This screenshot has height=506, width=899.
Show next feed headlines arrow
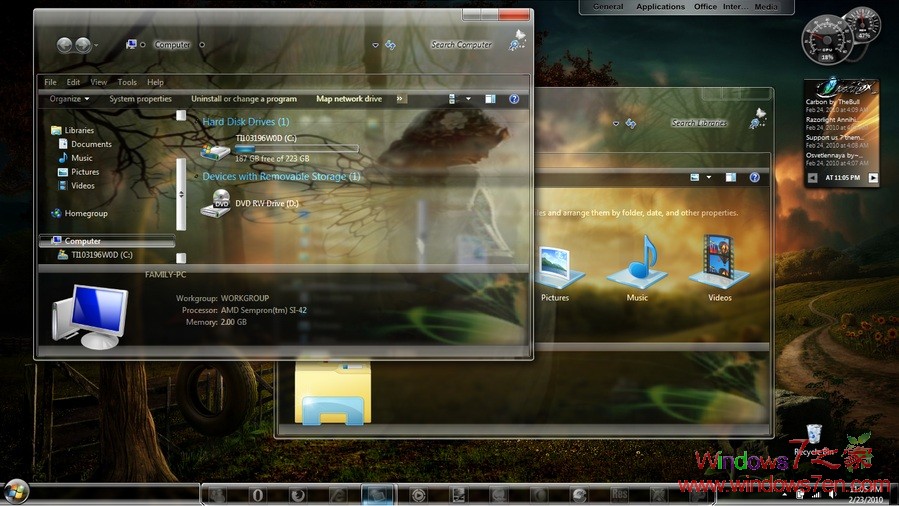pos(873,178)
